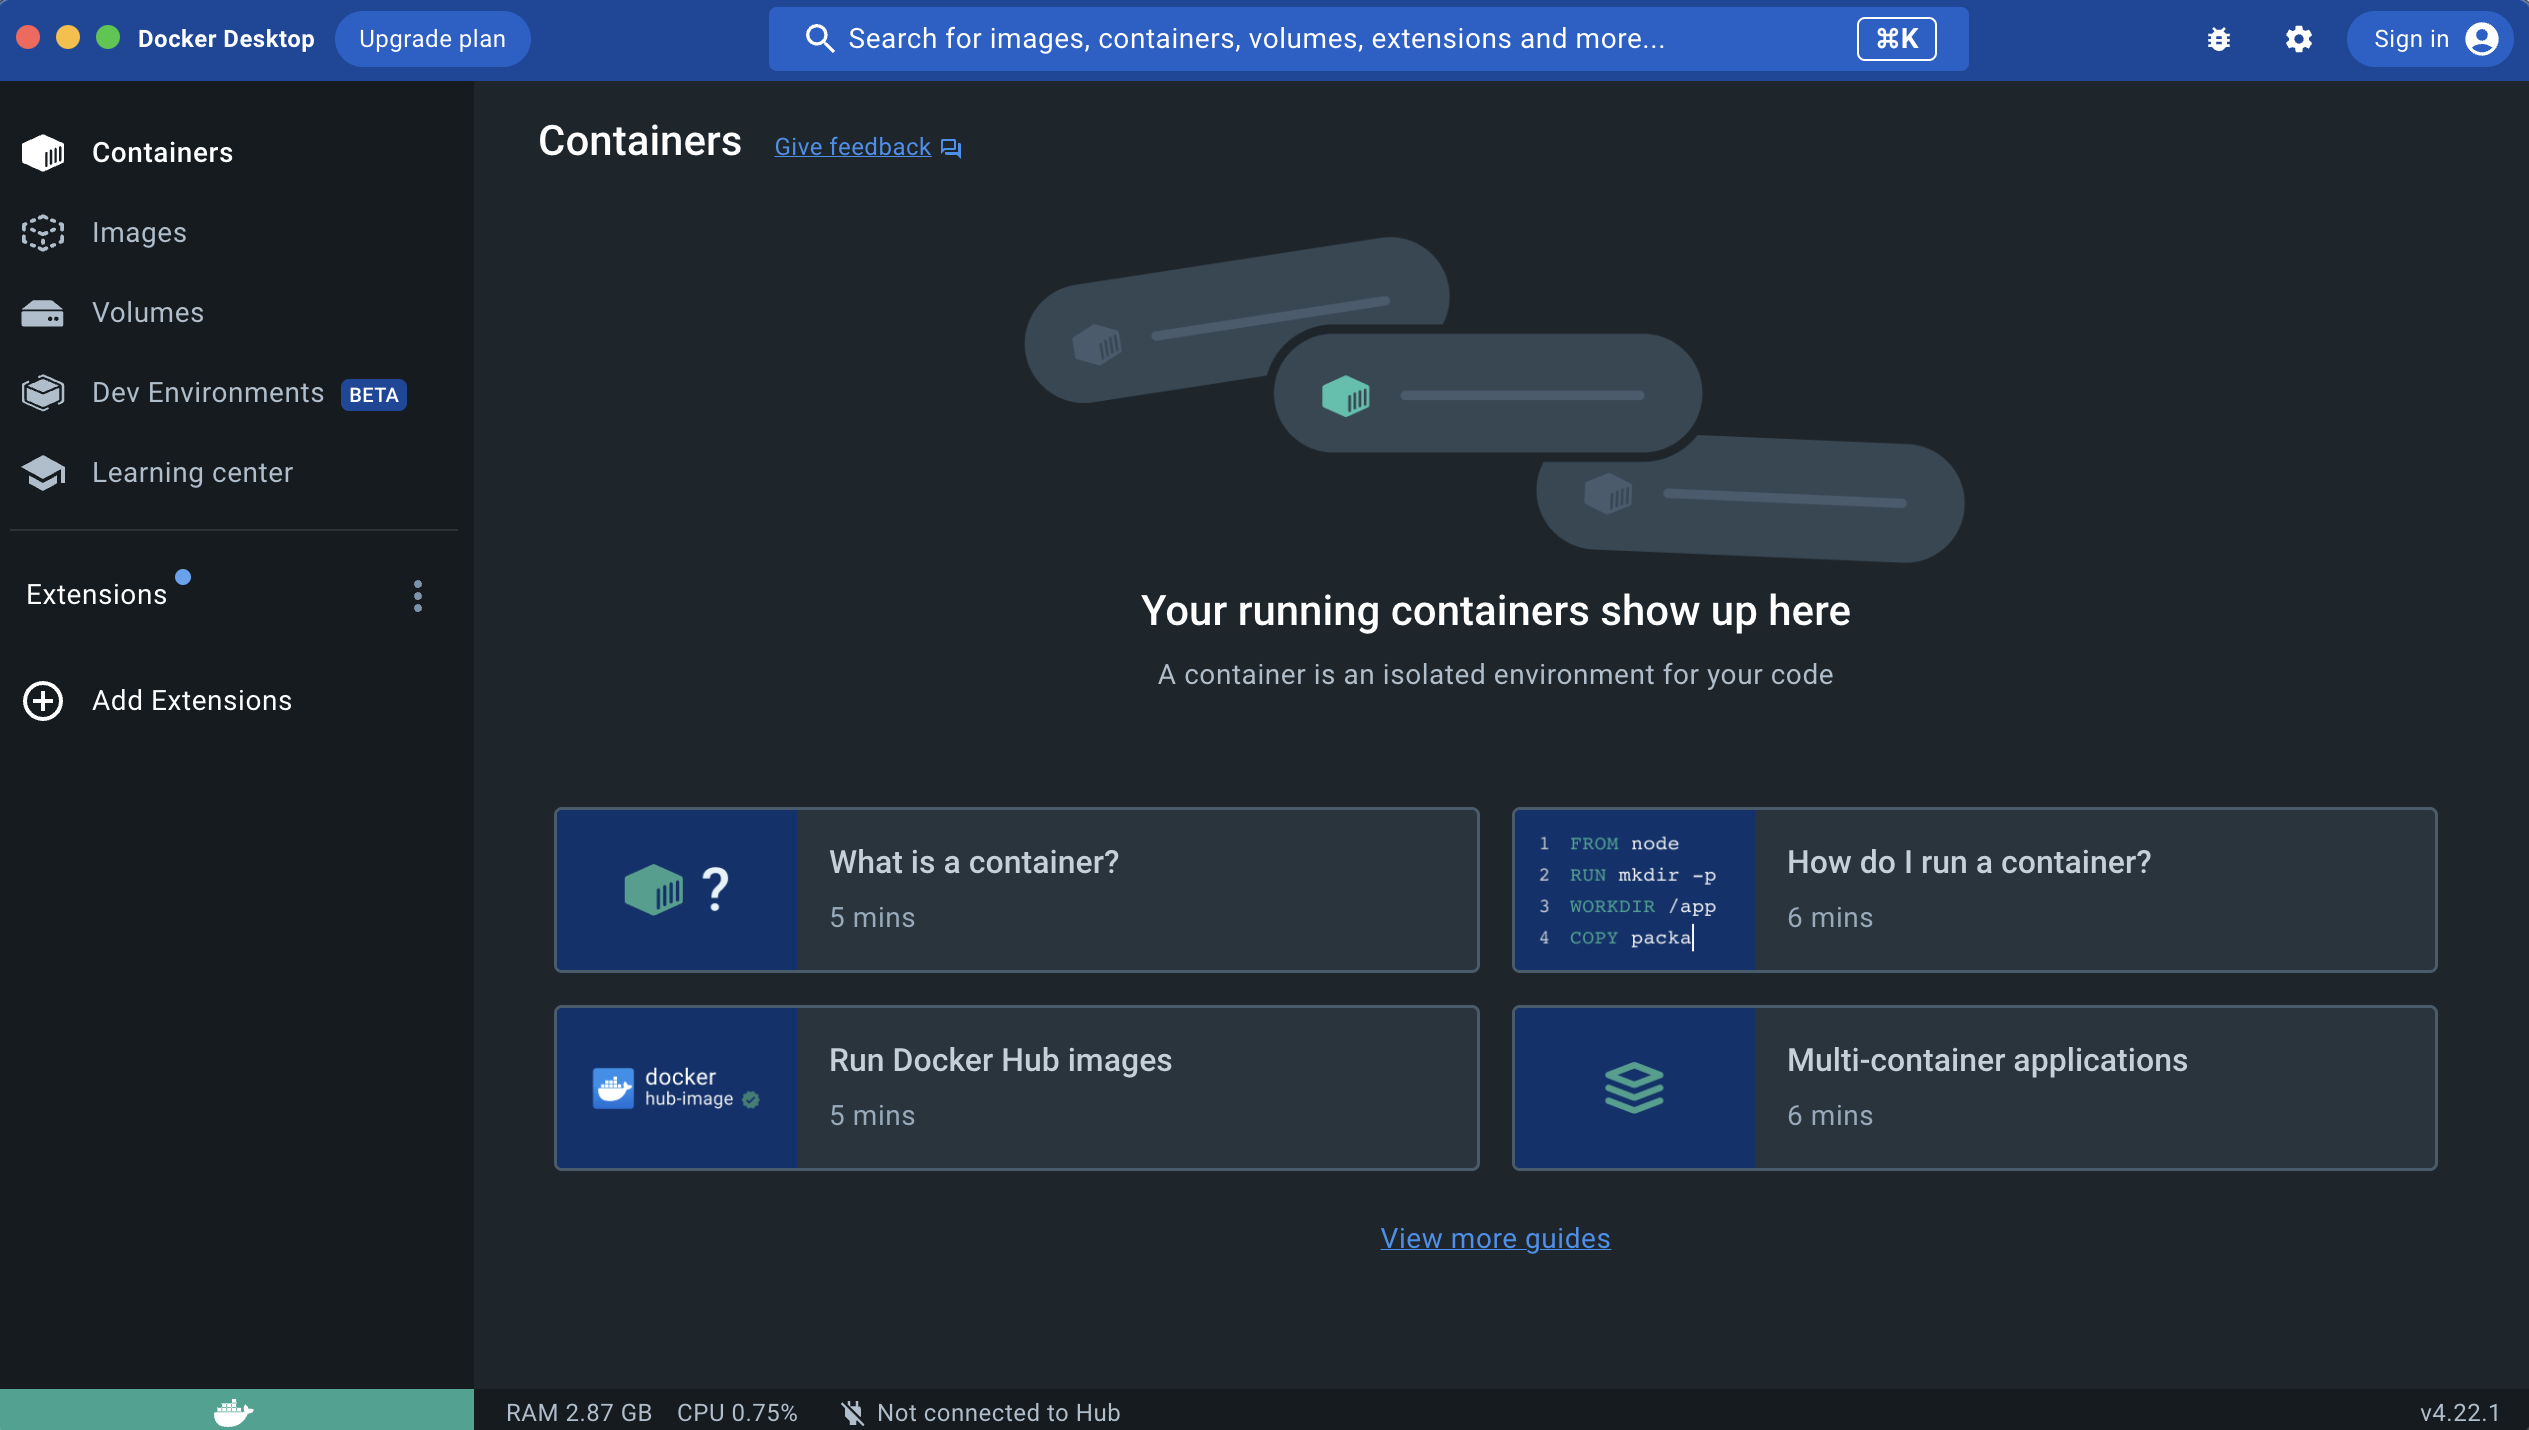Click the search magnifier icon
This screenshot has width=2529, height=1430.
point(819,38)
